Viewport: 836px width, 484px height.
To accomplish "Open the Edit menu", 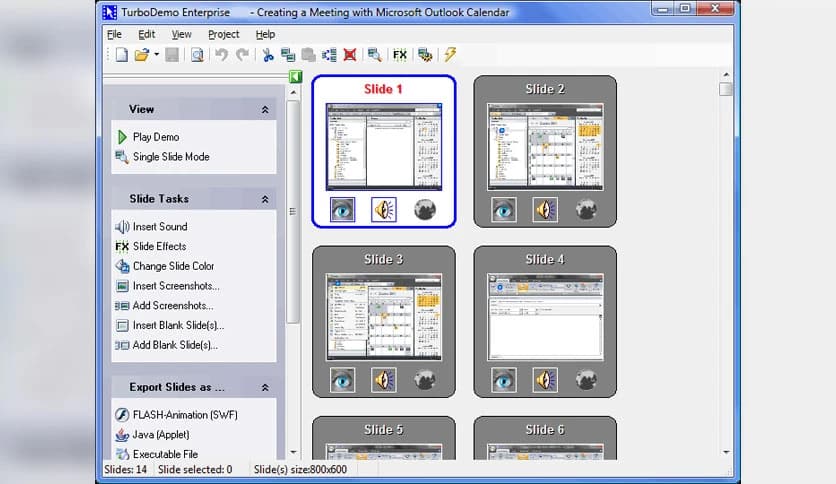I will [x=146, y=34].
